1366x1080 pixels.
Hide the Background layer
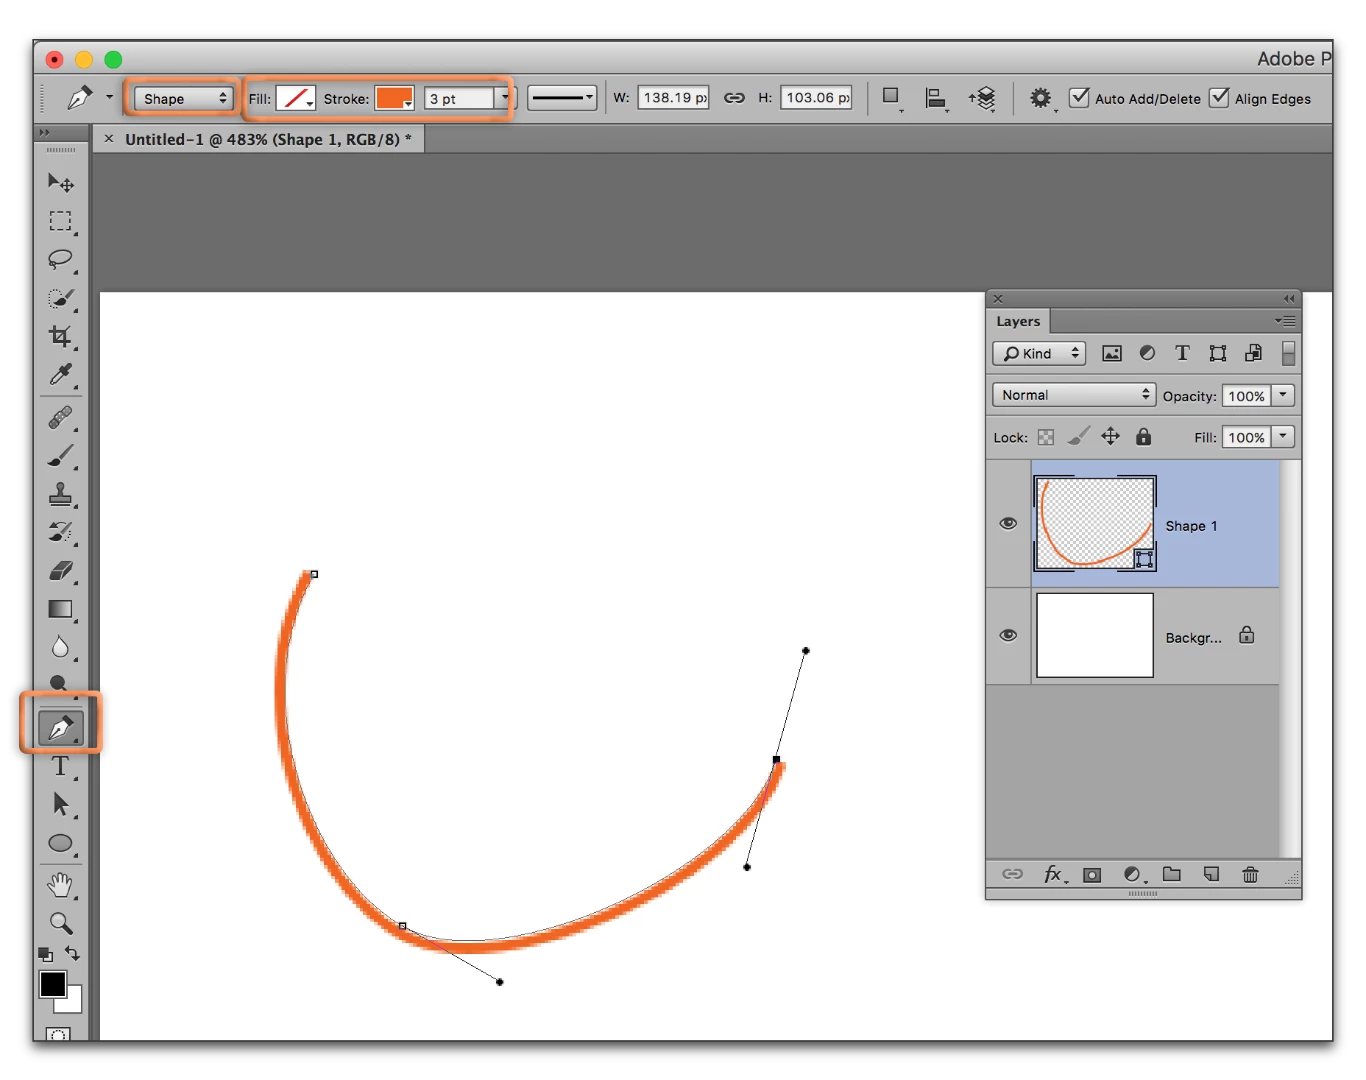point(1008,636)
